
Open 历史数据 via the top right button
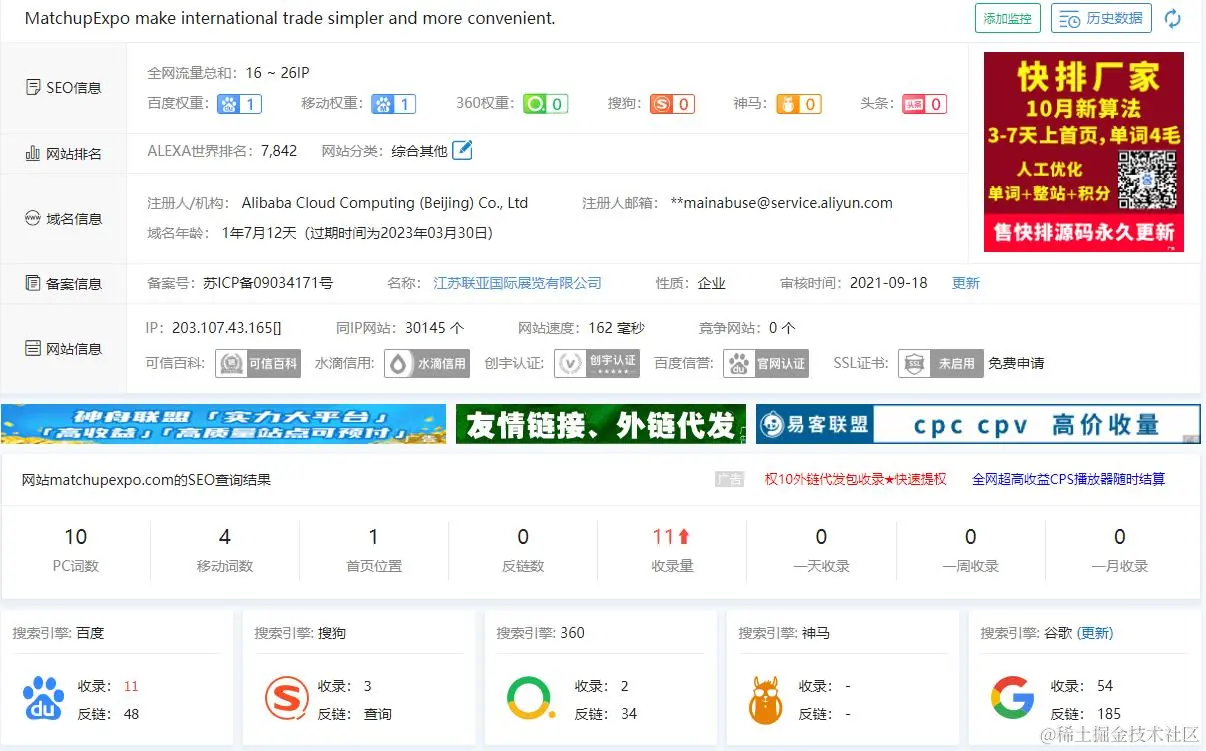click(x=1101, y=18)
